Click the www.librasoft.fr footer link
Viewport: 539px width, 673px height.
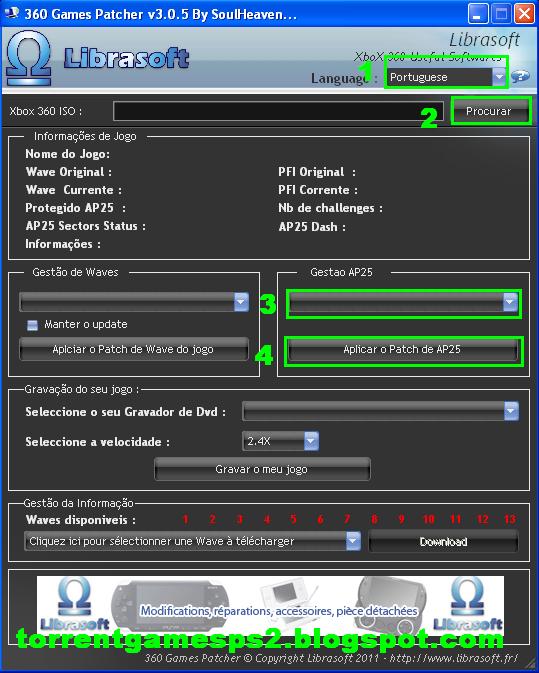[453, 658]
